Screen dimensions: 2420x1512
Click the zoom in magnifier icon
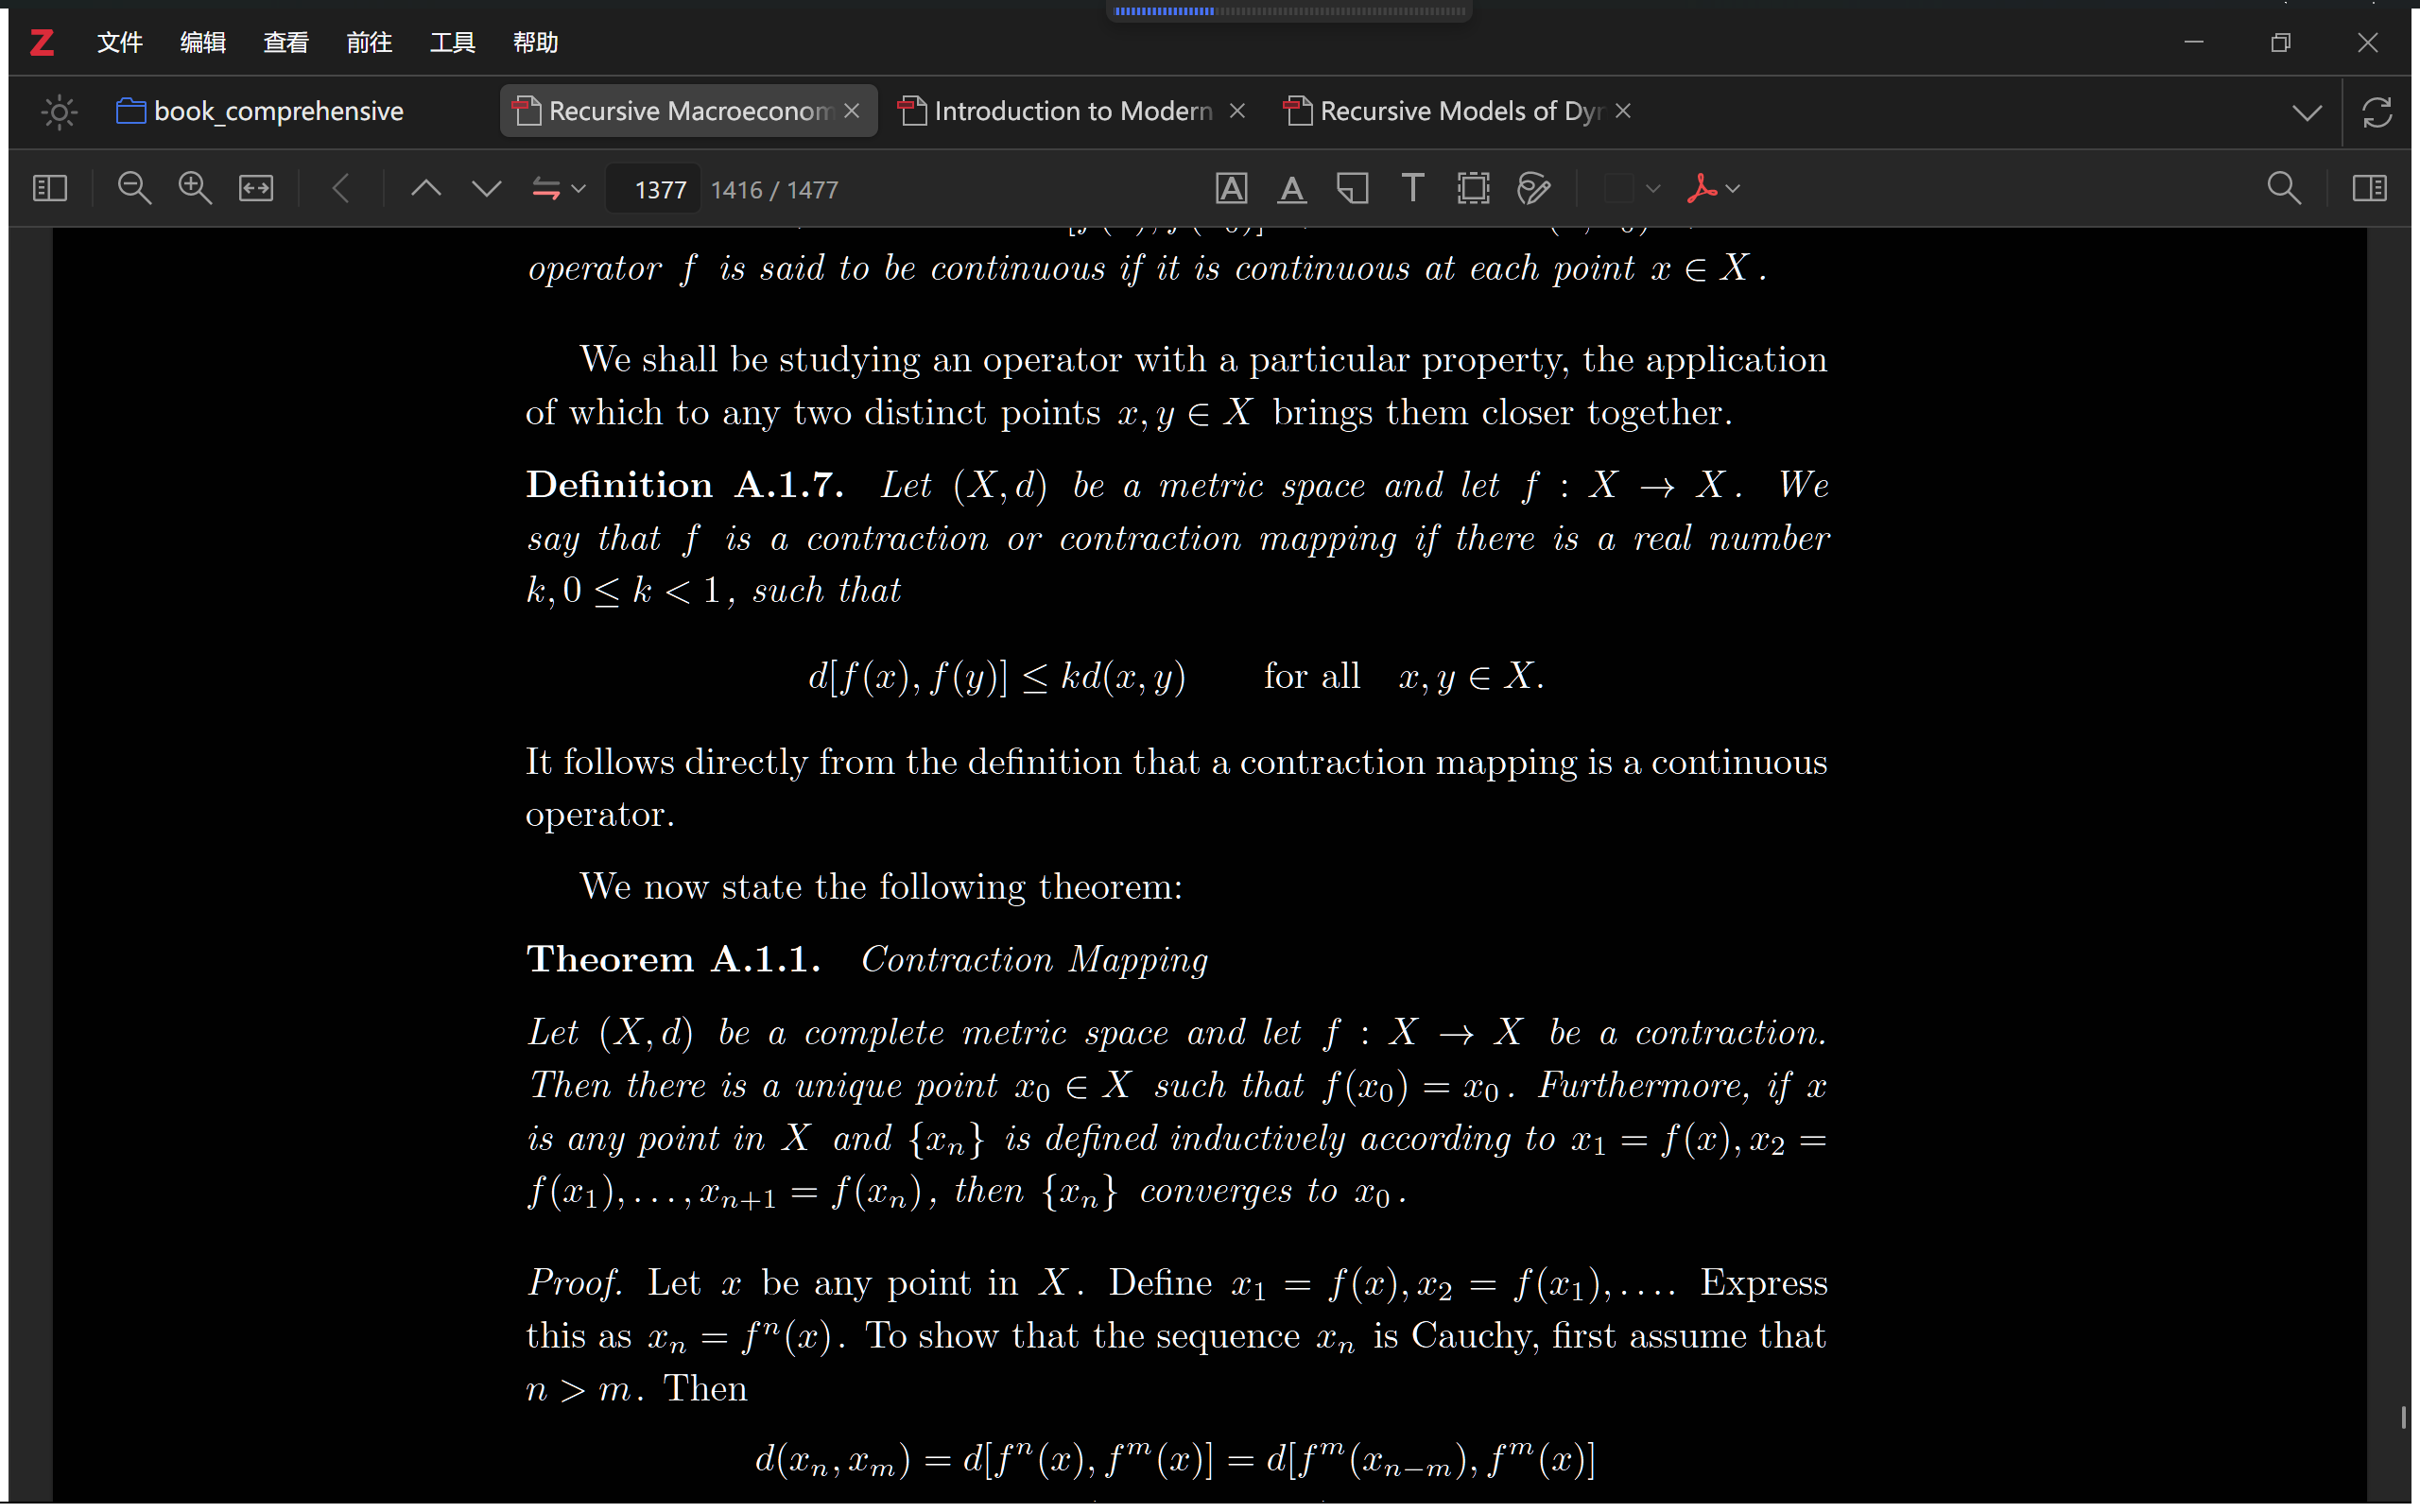click(194, 189)
